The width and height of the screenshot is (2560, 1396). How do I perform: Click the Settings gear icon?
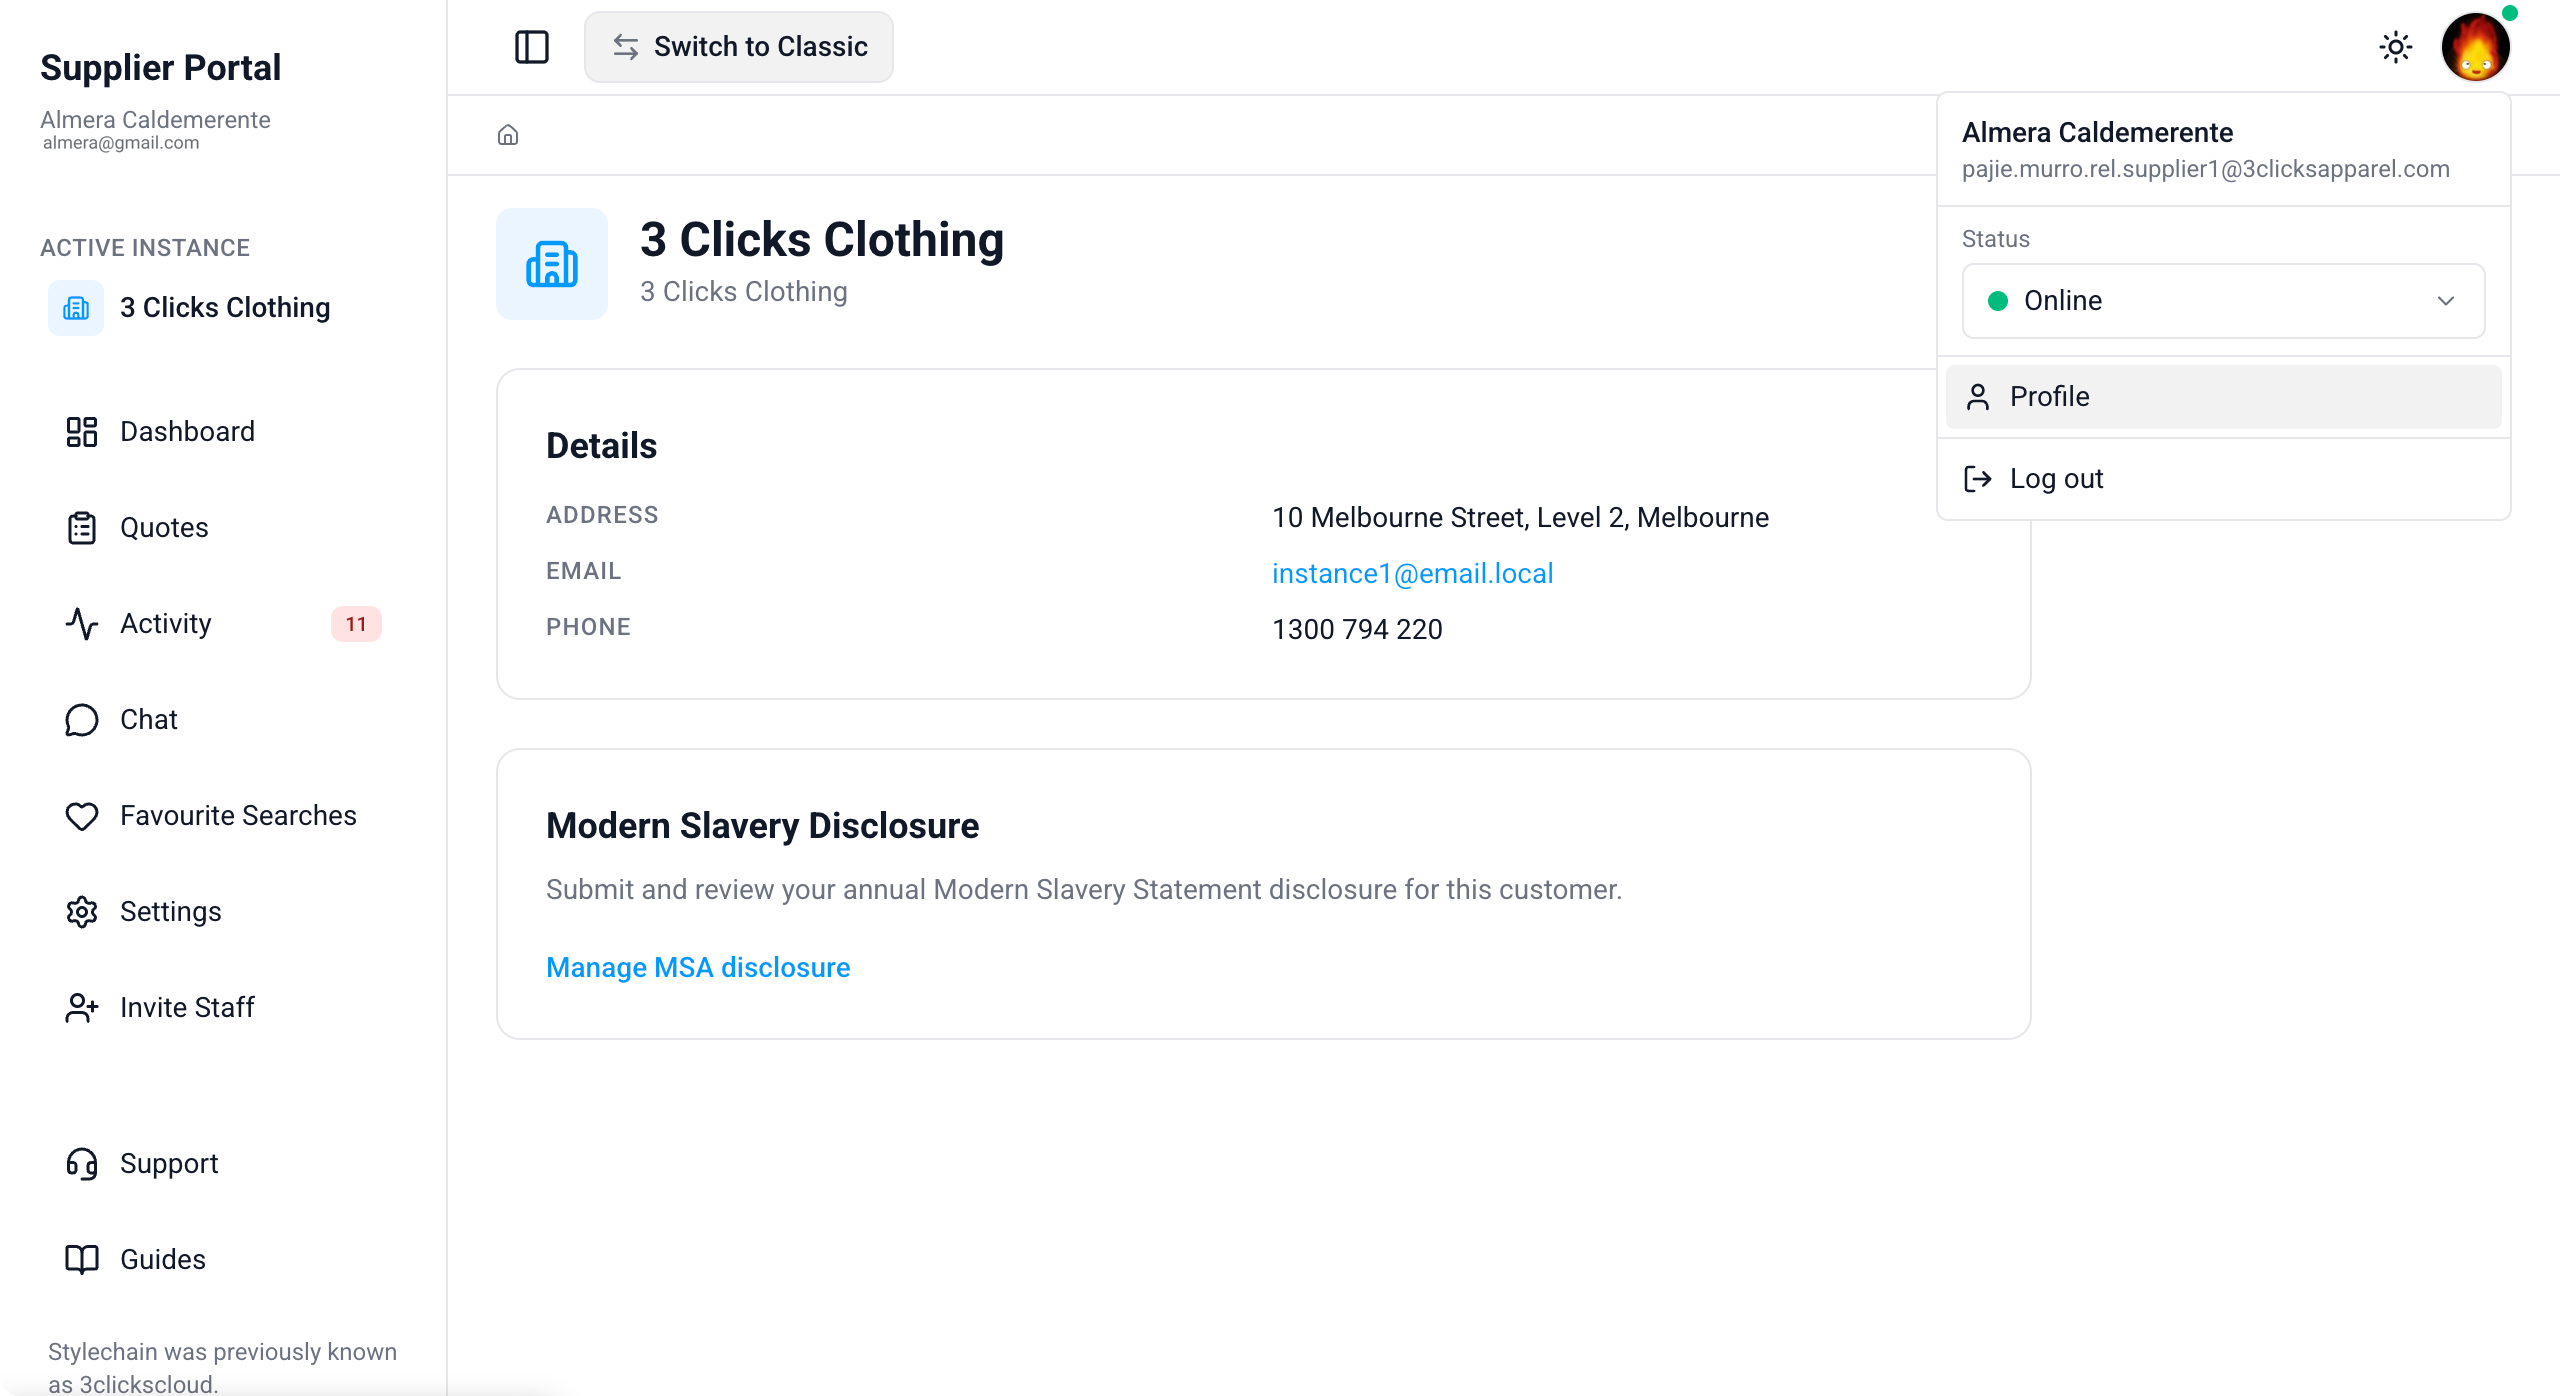pyautogui.click(x=82, y=912)
